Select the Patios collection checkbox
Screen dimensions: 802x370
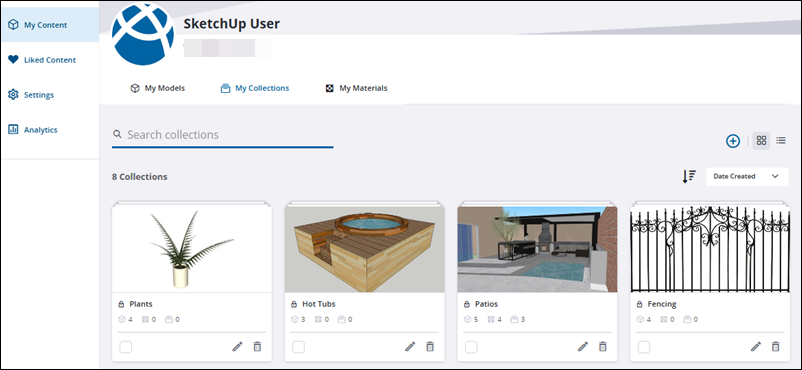(x=471, y=347)
